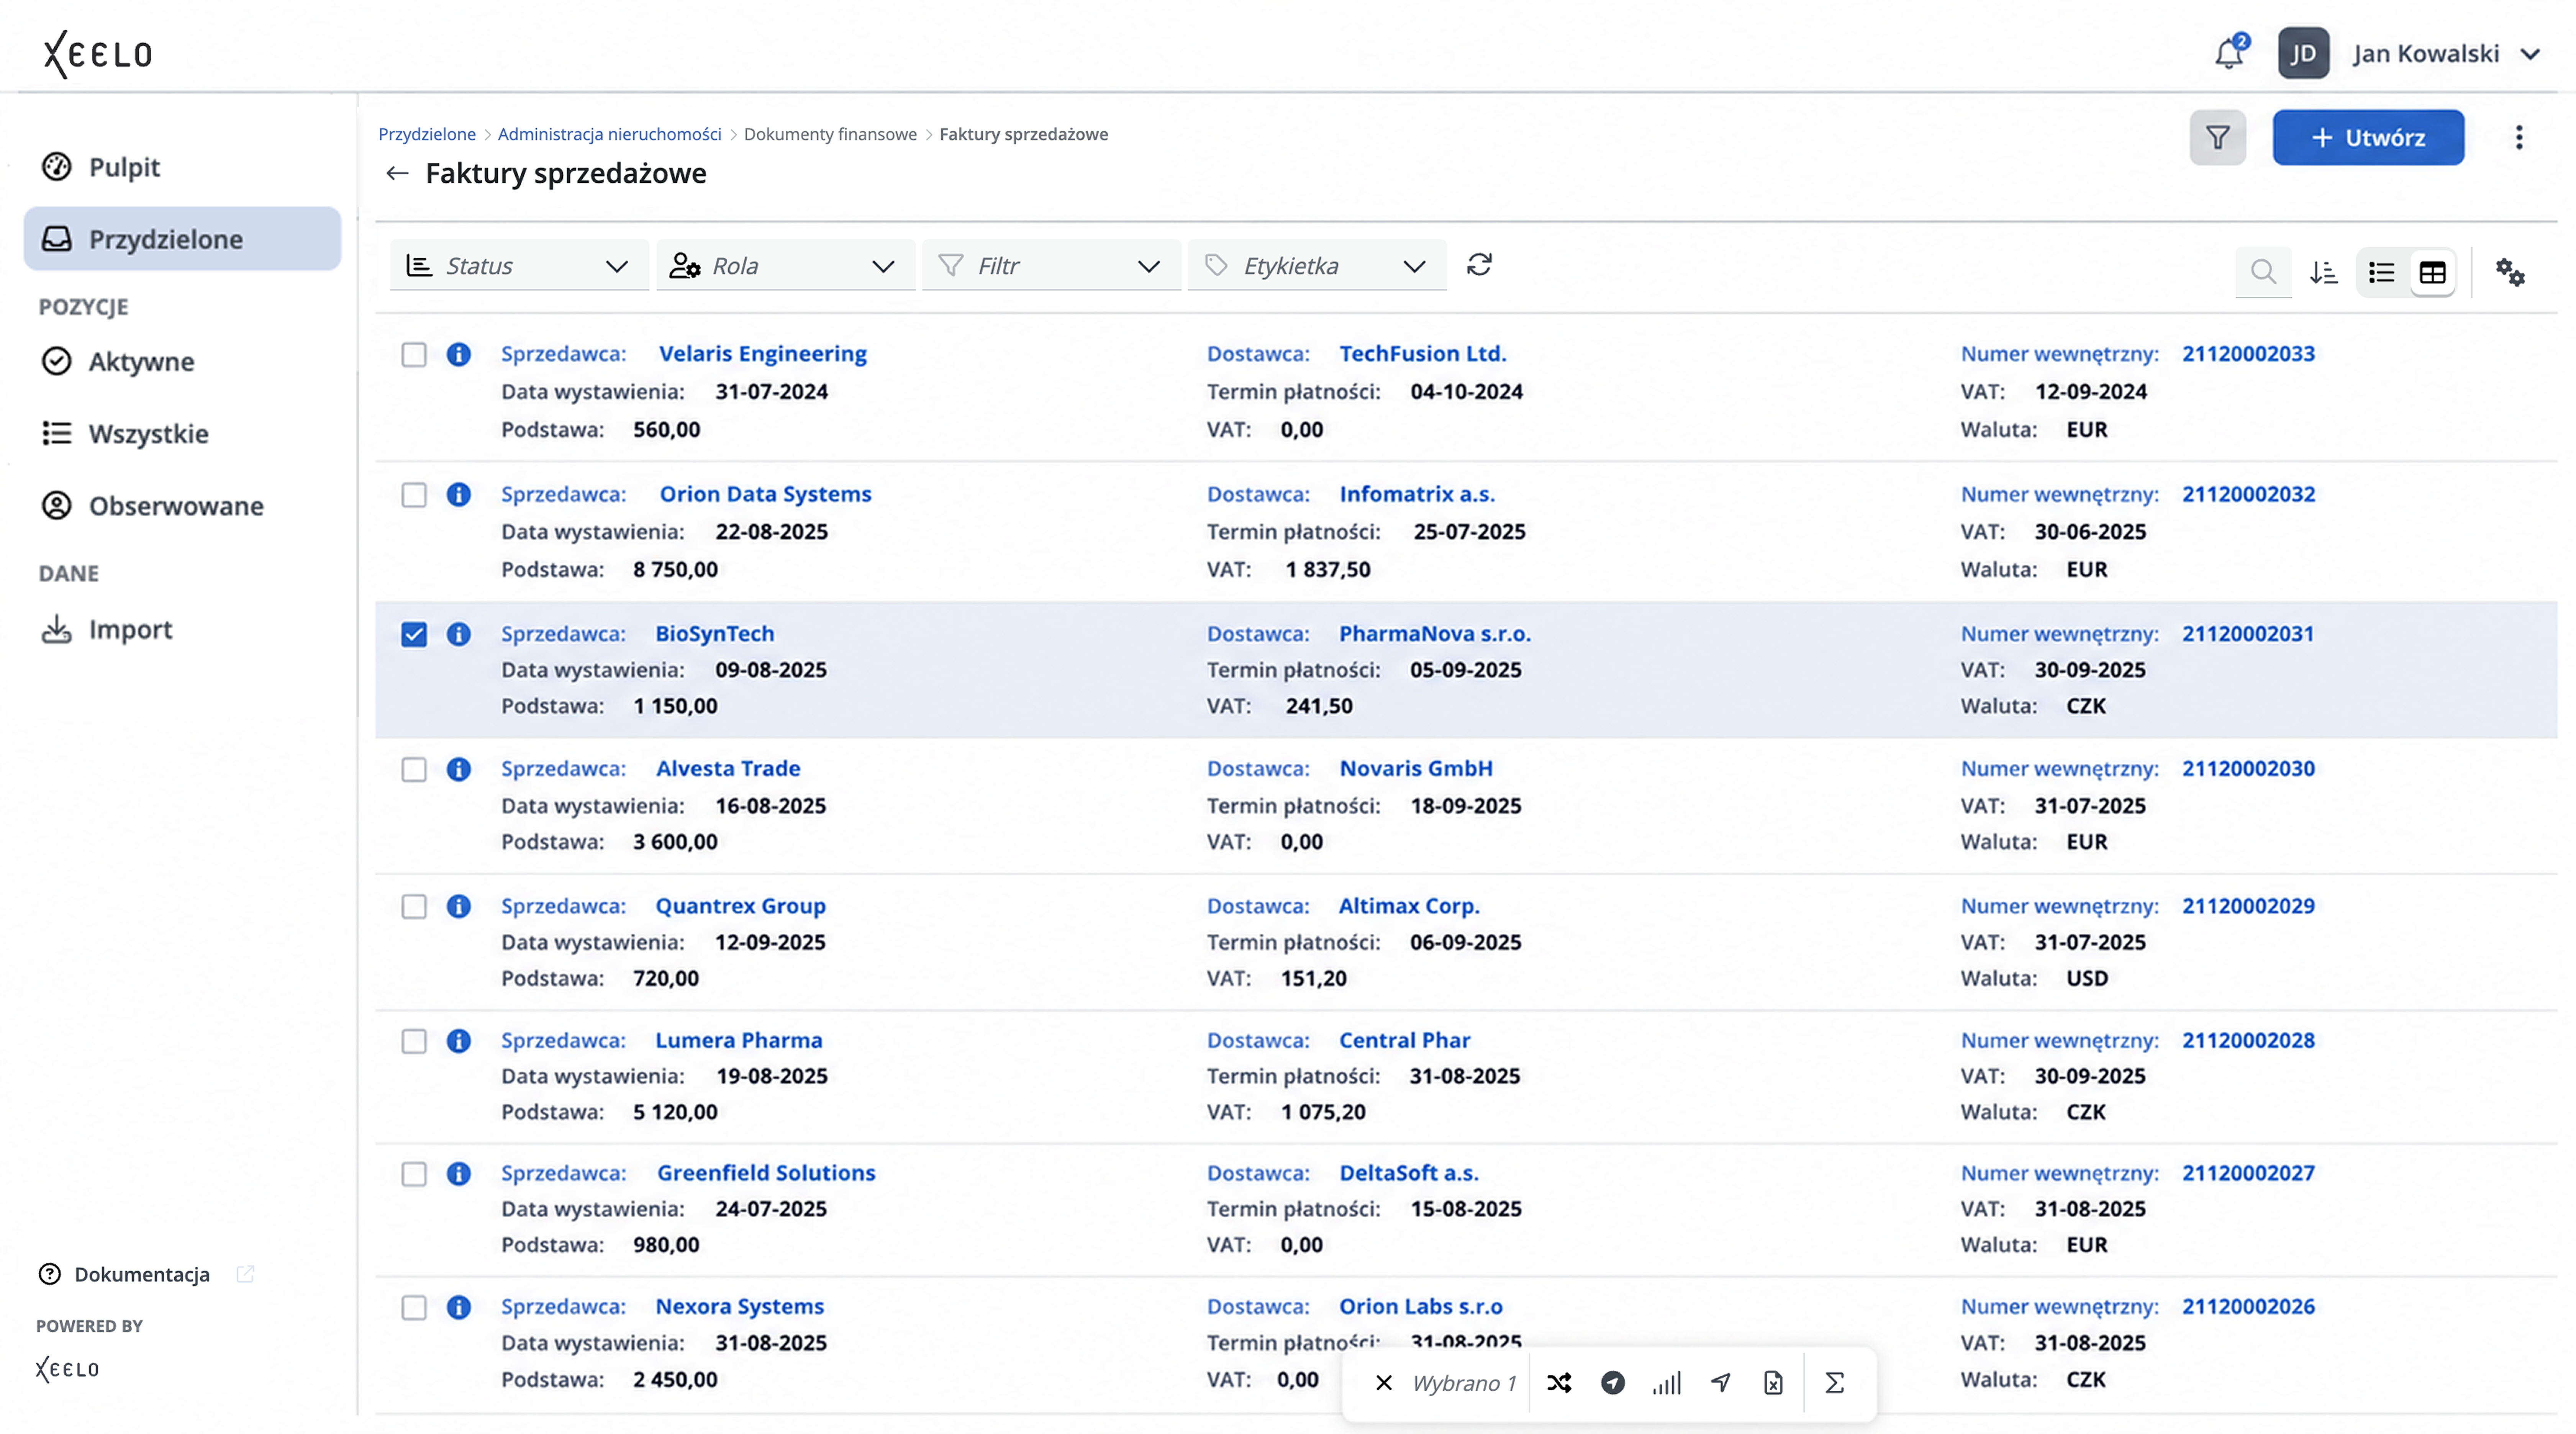Screen dimensions: 2576x1434
Task: Open supplier PharmaNova s.r.o. link
Action: tap(1435, 634)
